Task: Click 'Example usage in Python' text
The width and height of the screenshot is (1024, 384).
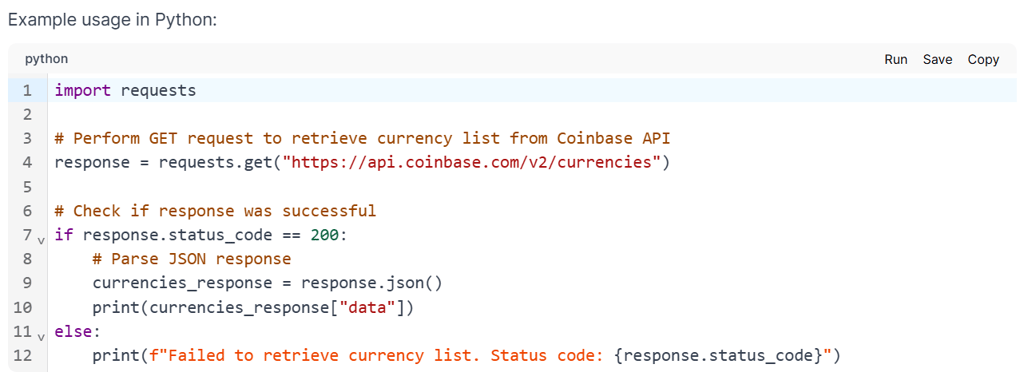Action: [112, 20]
